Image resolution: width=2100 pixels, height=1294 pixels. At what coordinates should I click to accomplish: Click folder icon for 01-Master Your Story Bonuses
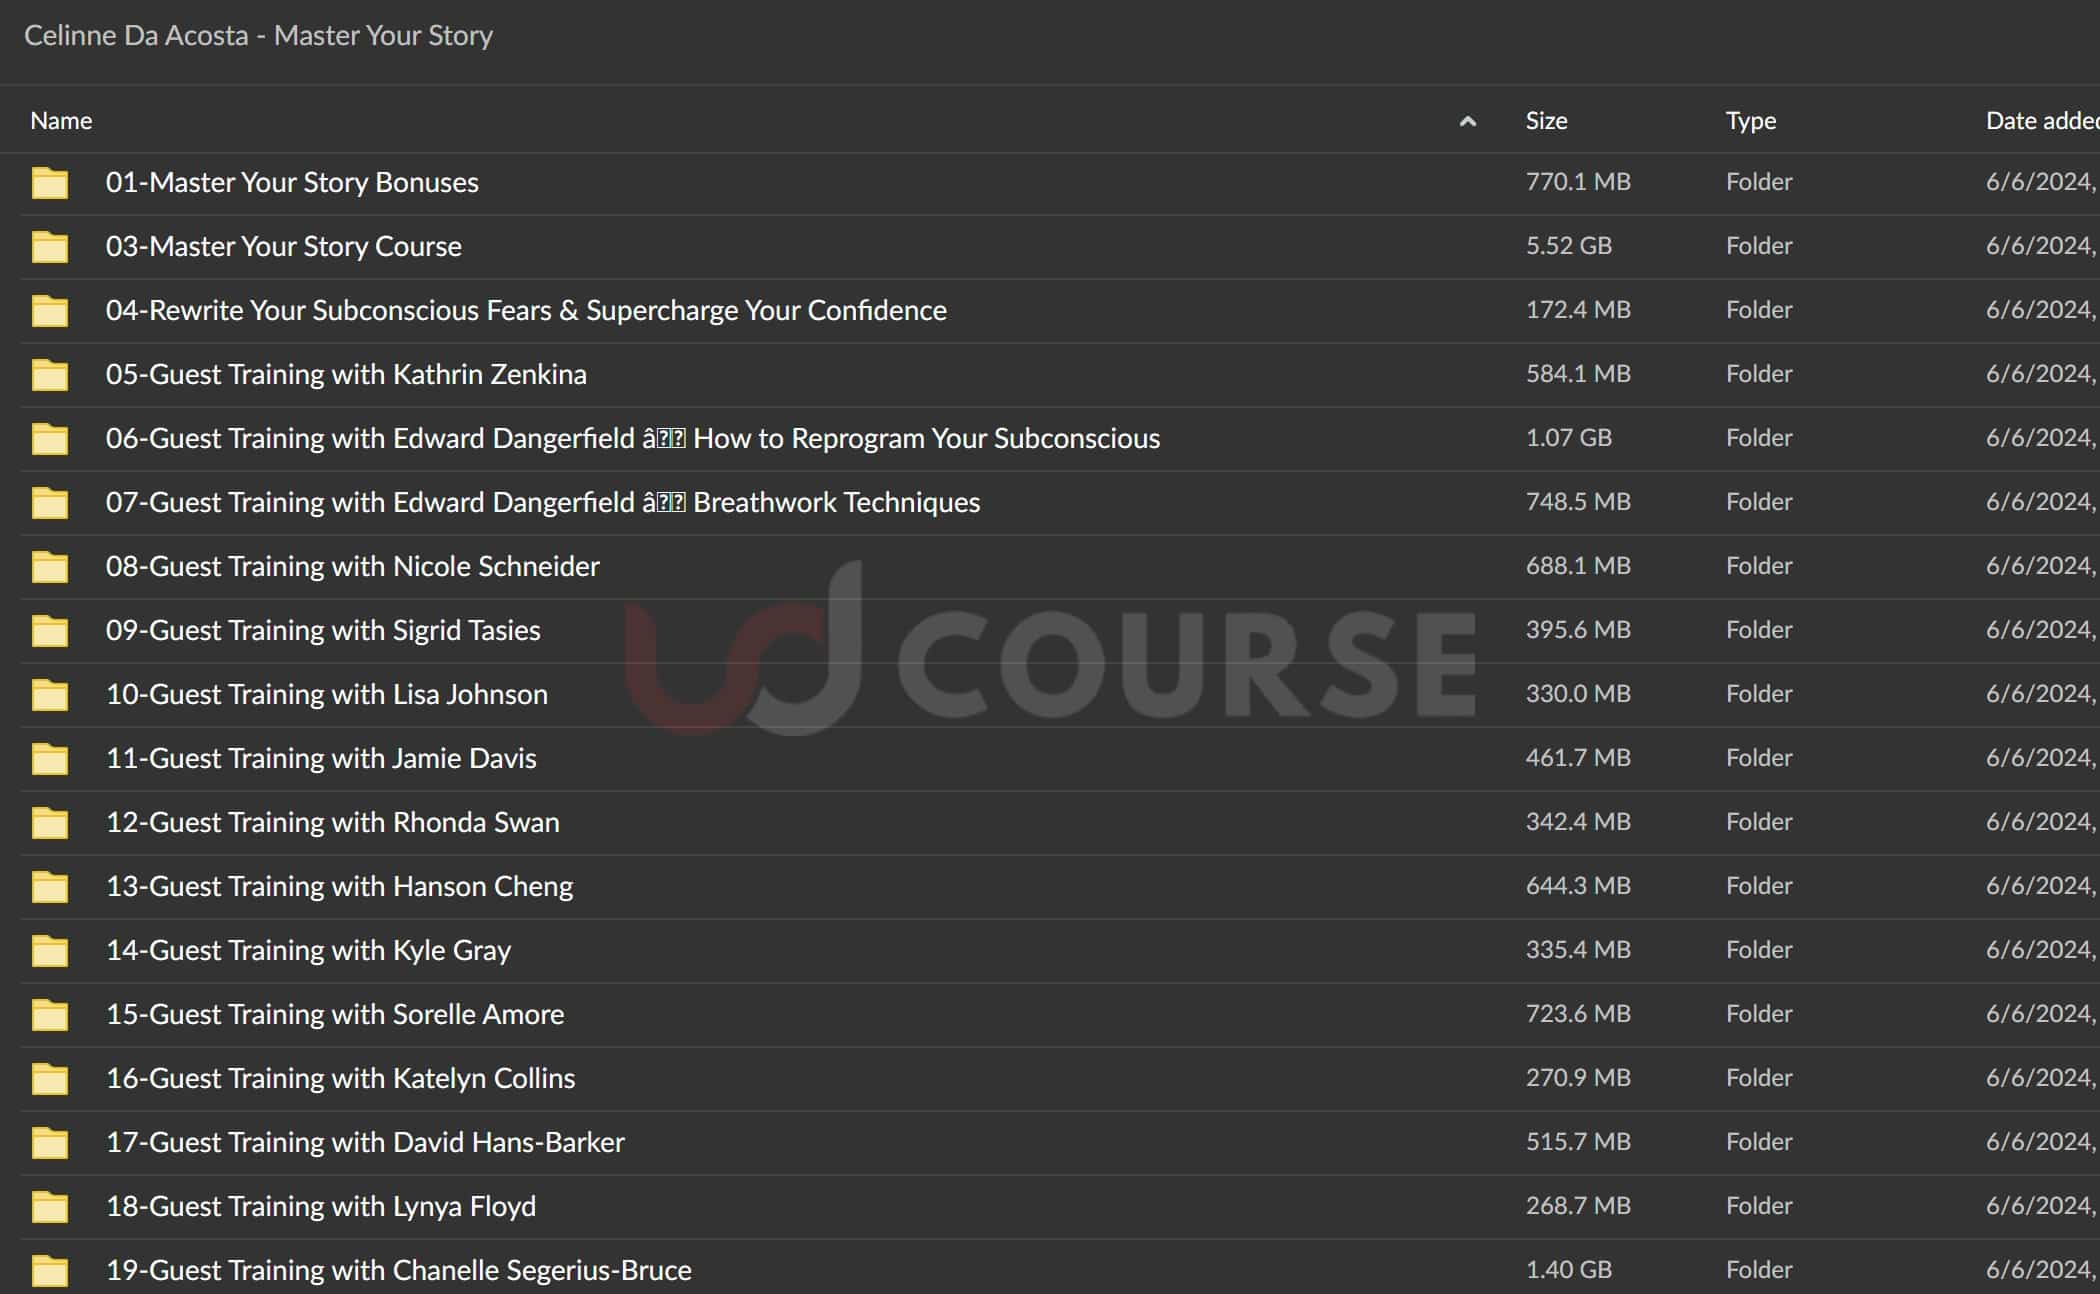pyautogui.click(x=49, y=183)
